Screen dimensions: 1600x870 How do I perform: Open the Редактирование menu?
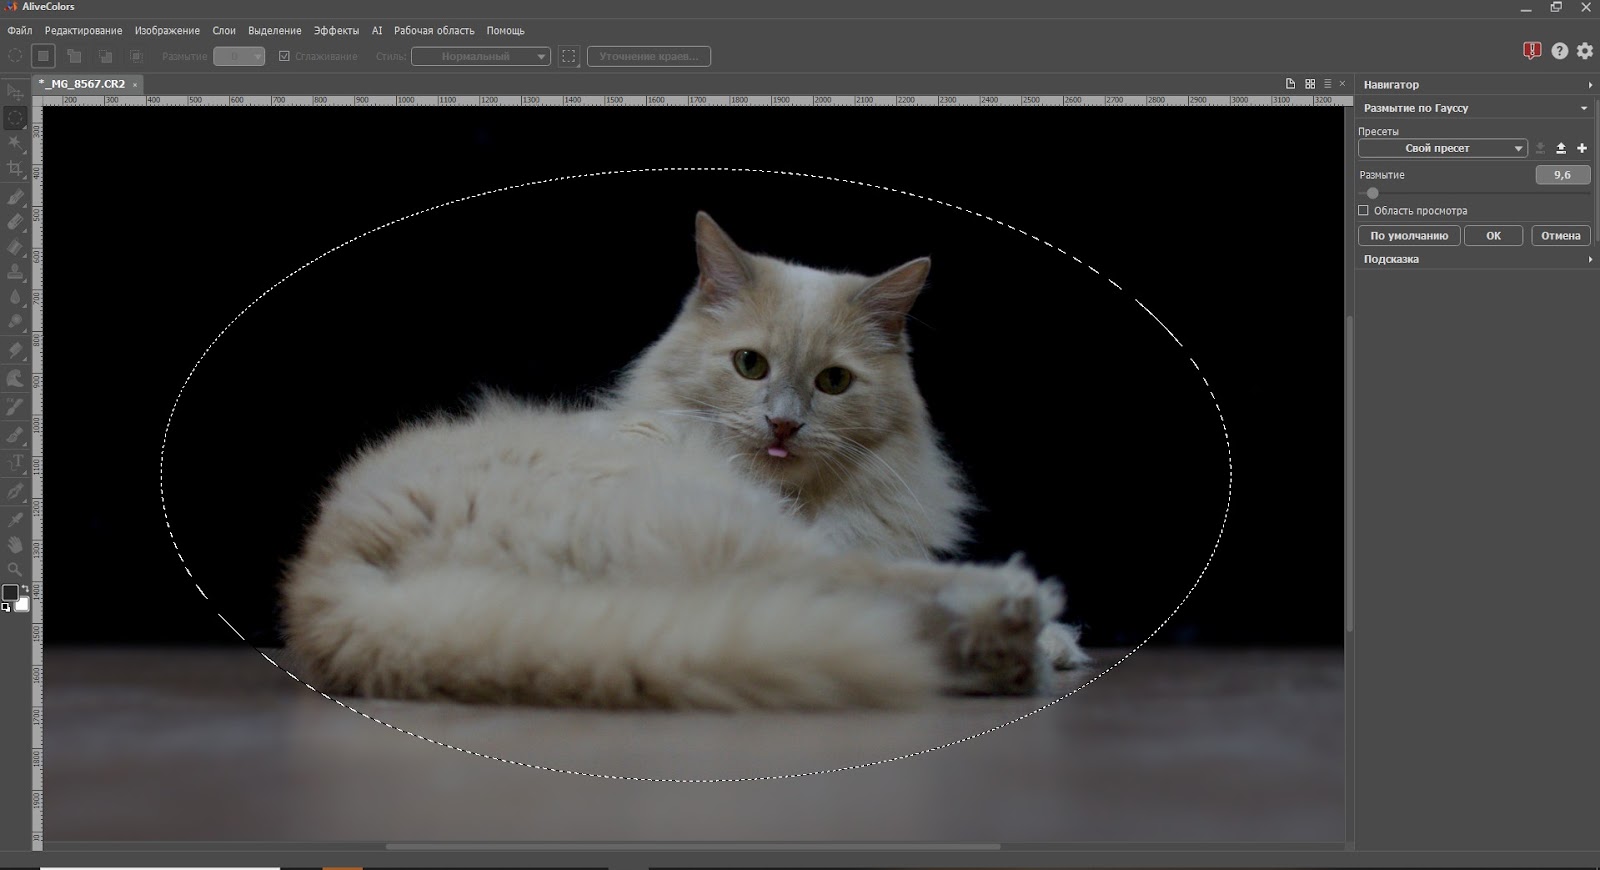pos(84,31)
